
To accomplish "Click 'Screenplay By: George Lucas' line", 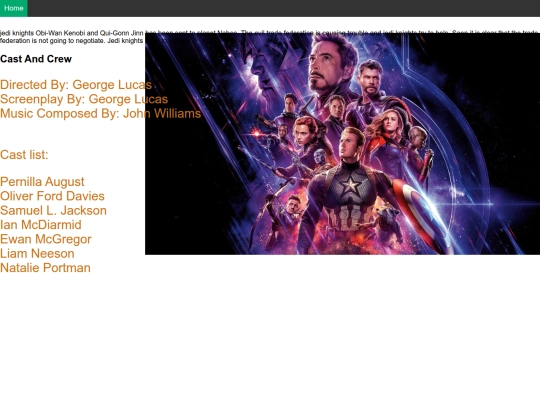I will coord(84,99).
